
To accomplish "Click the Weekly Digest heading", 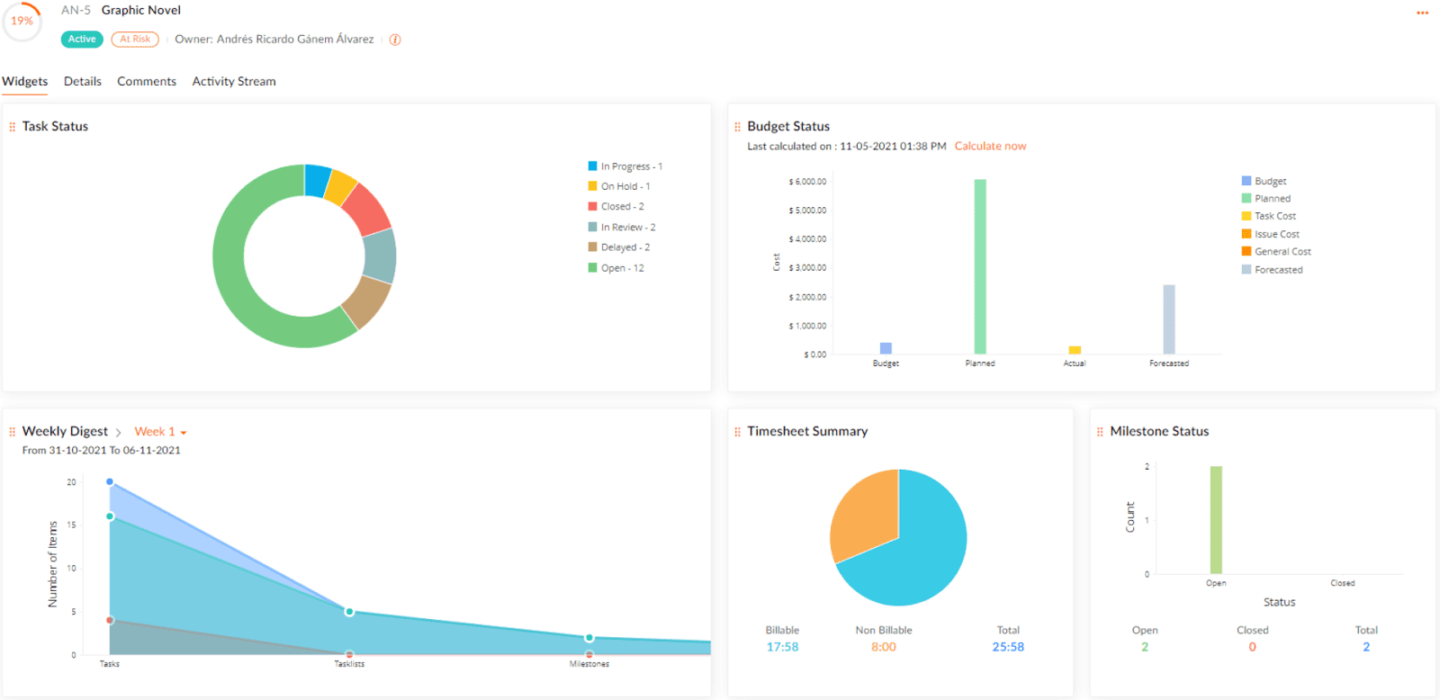I will (x=65, y=432).
